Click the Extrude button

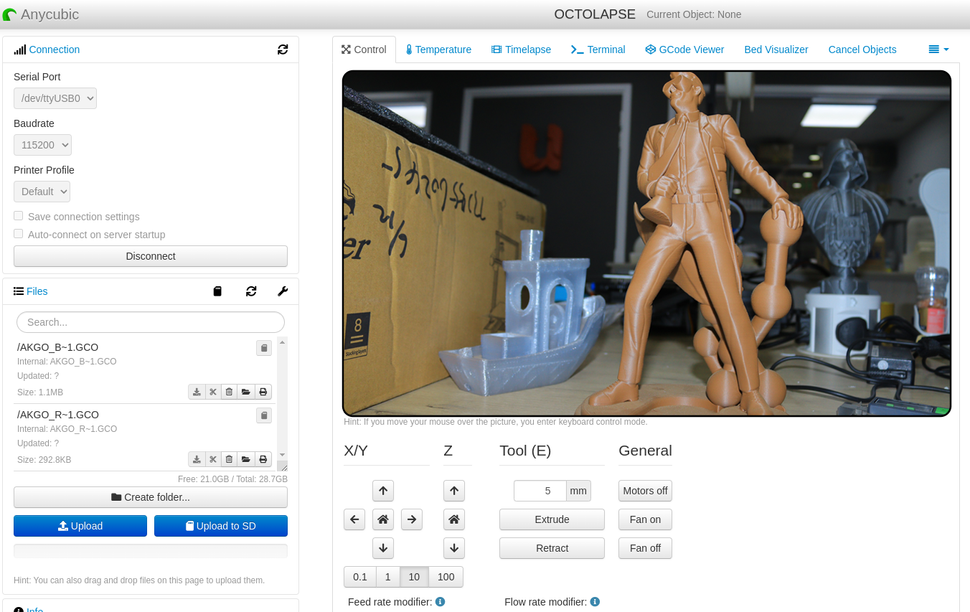pos(551,519)
